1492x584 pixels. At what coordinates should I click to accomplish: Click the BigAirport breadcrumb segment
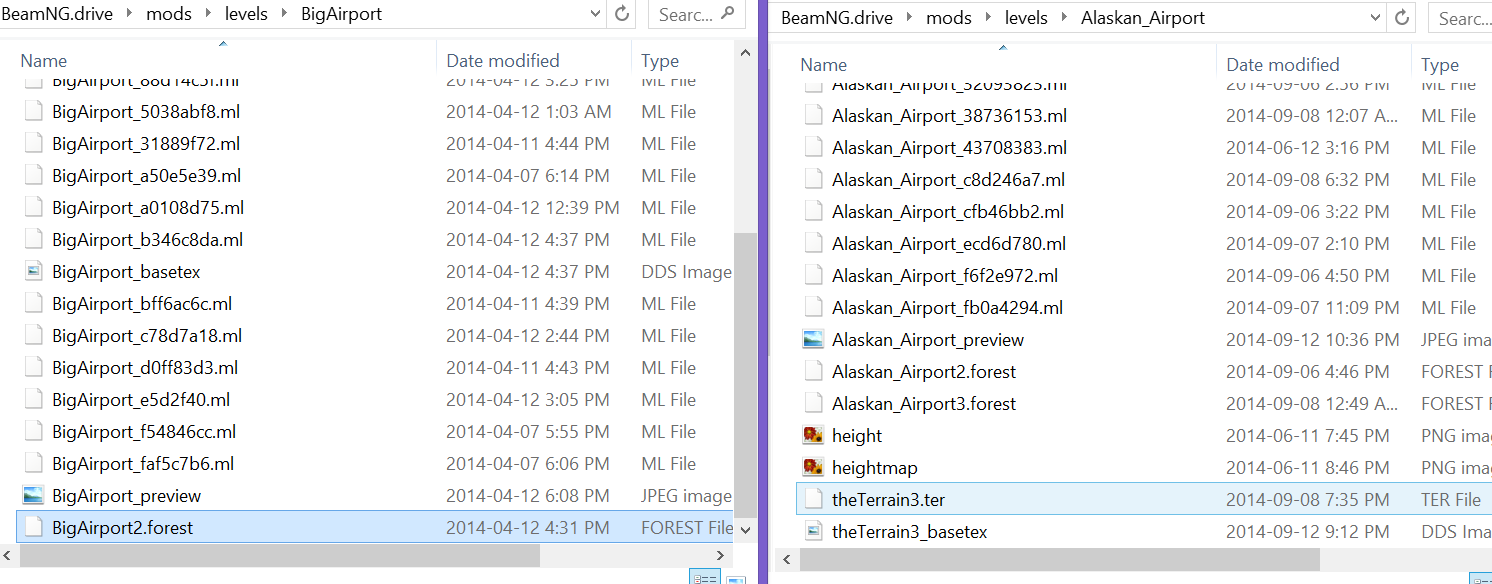pos(341,15)
